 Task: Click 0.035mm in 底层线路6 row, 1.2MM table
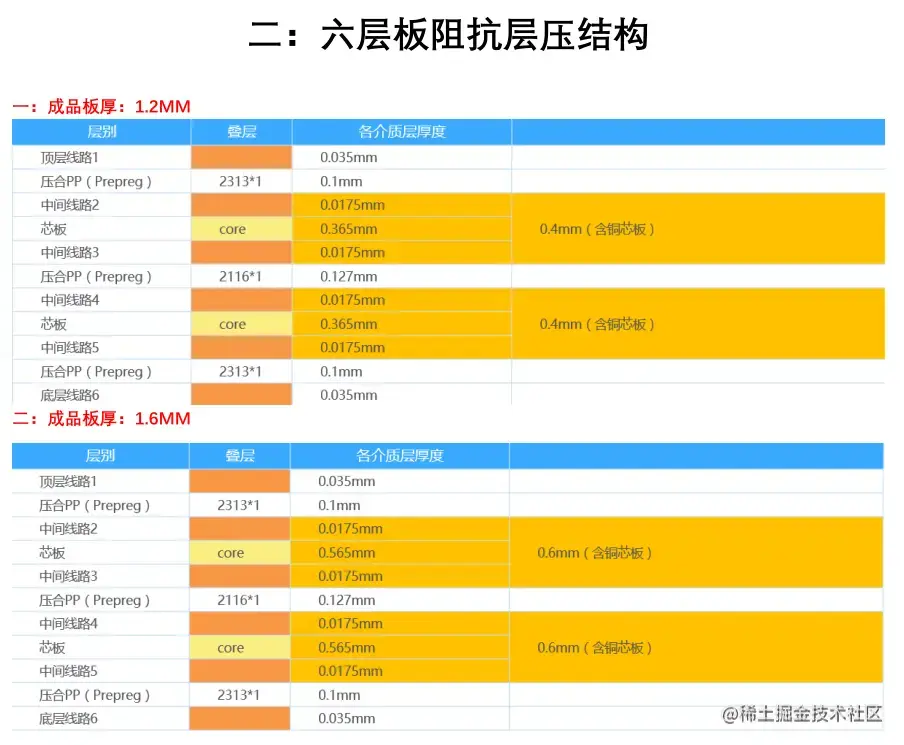point(349,396)
